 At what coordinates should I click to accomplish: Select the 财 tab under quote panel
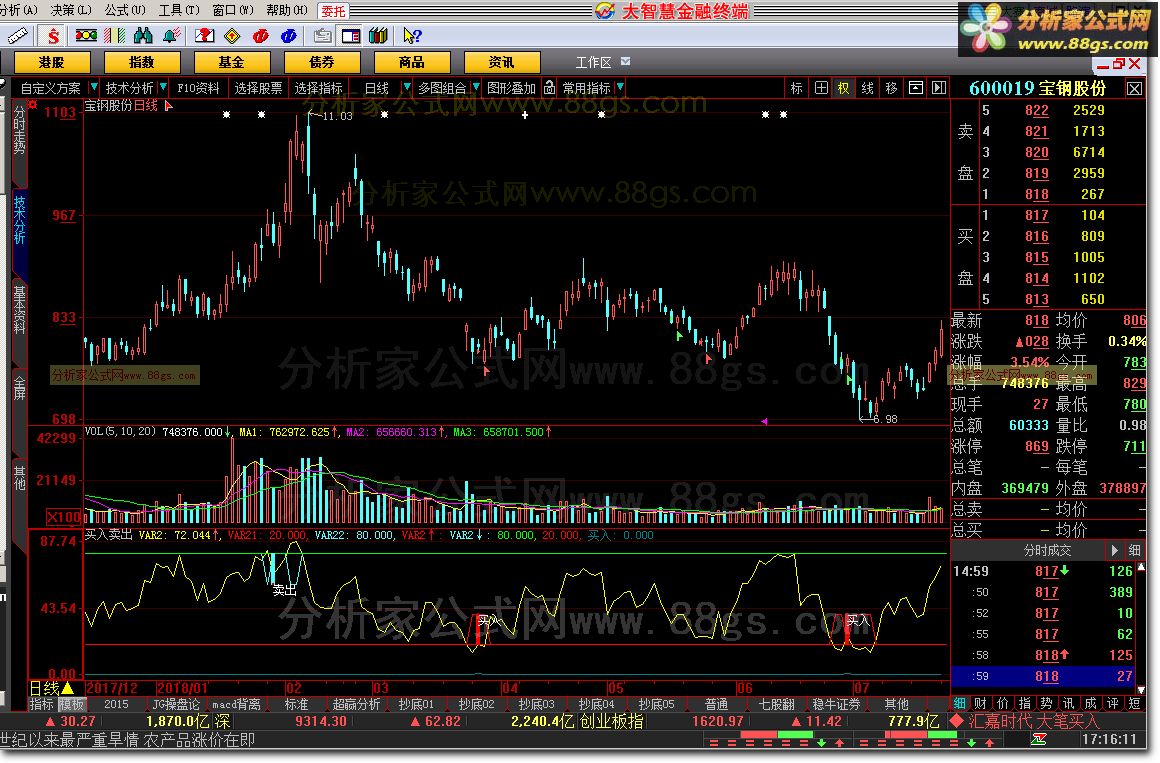[980, 703]
